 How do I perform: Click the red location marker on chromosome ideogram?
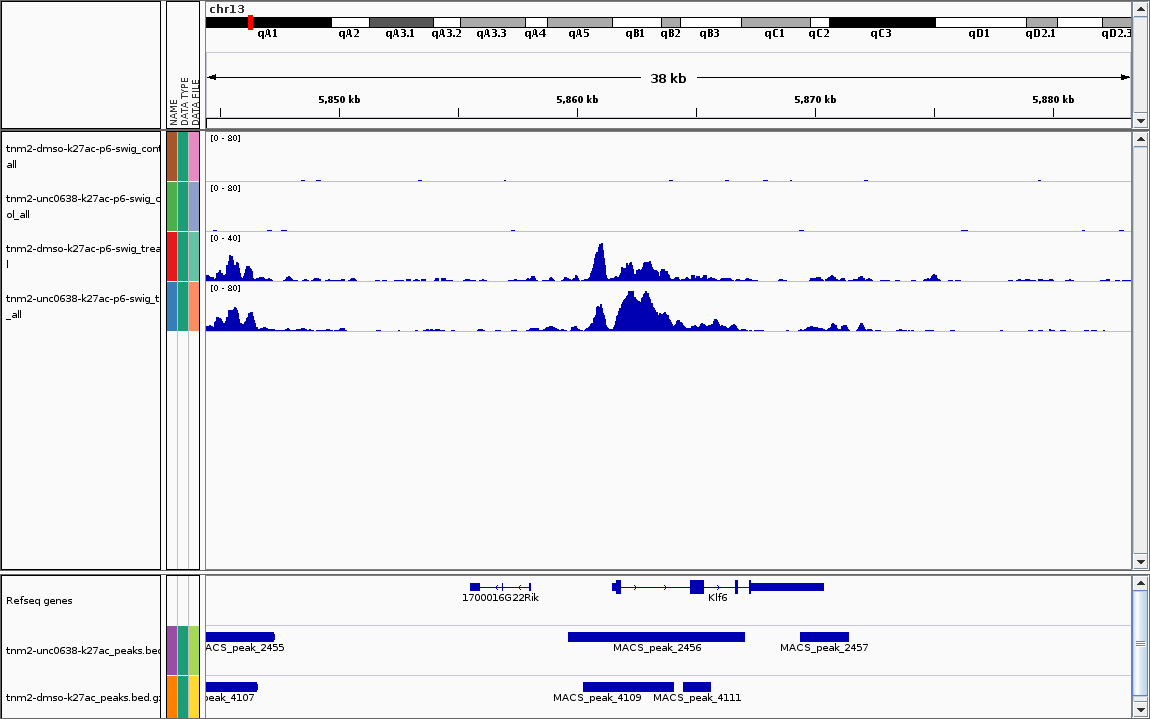pyautogui.click(x=250, y=22)
